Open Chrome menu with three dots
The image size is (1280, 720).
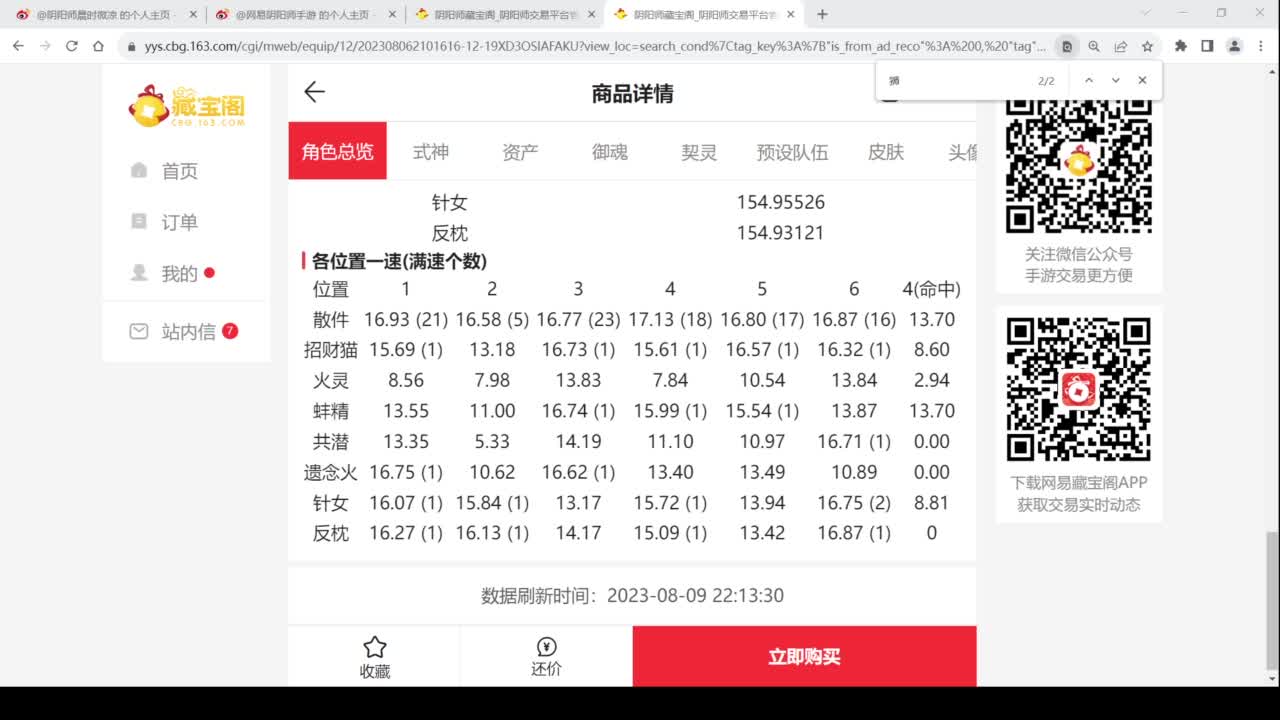pos(1261,46)
